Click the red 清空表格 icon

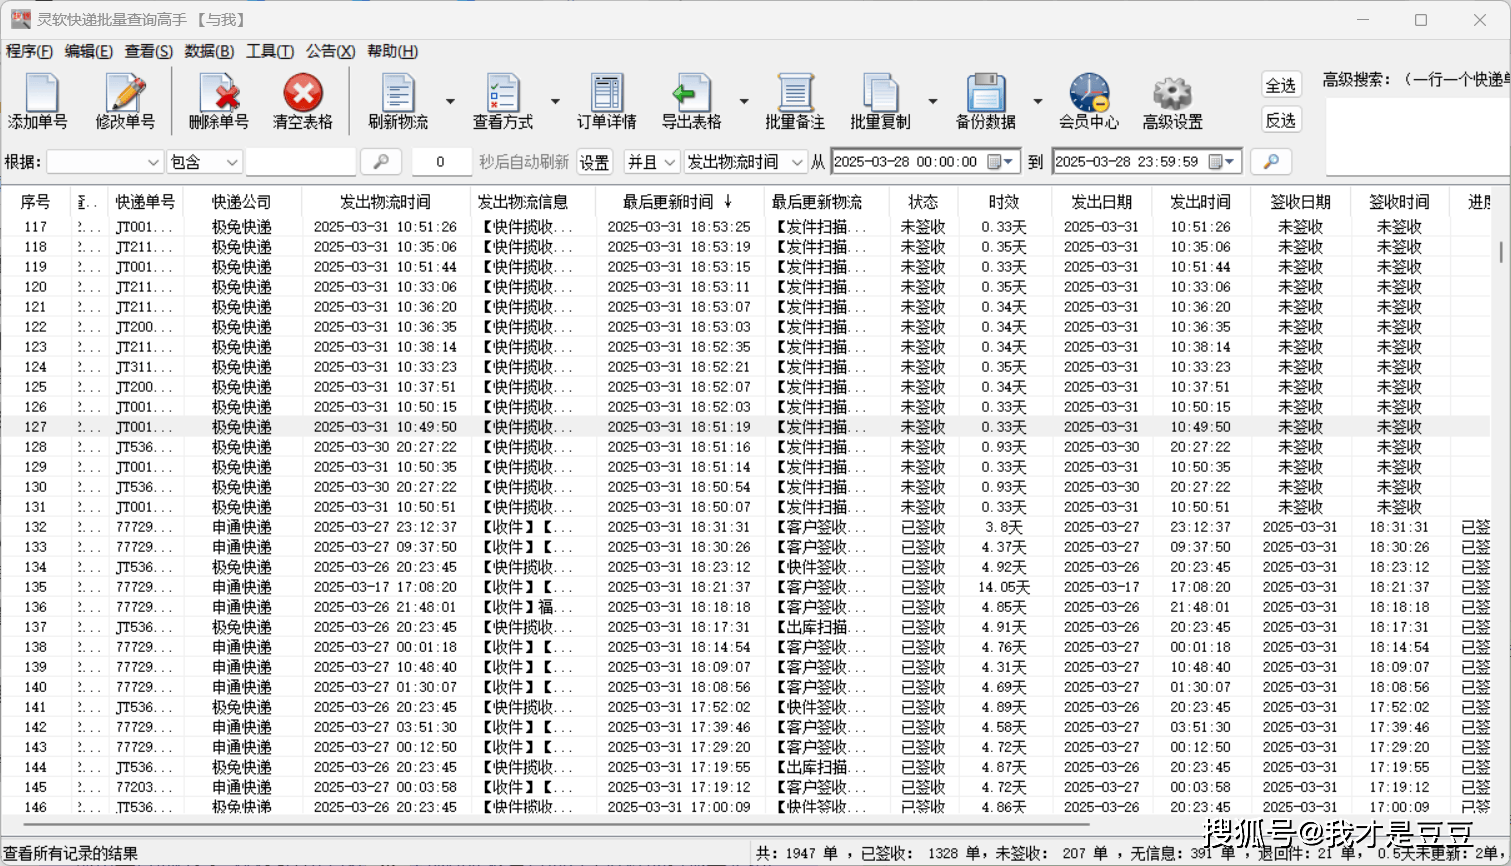(x=303, y=93)
